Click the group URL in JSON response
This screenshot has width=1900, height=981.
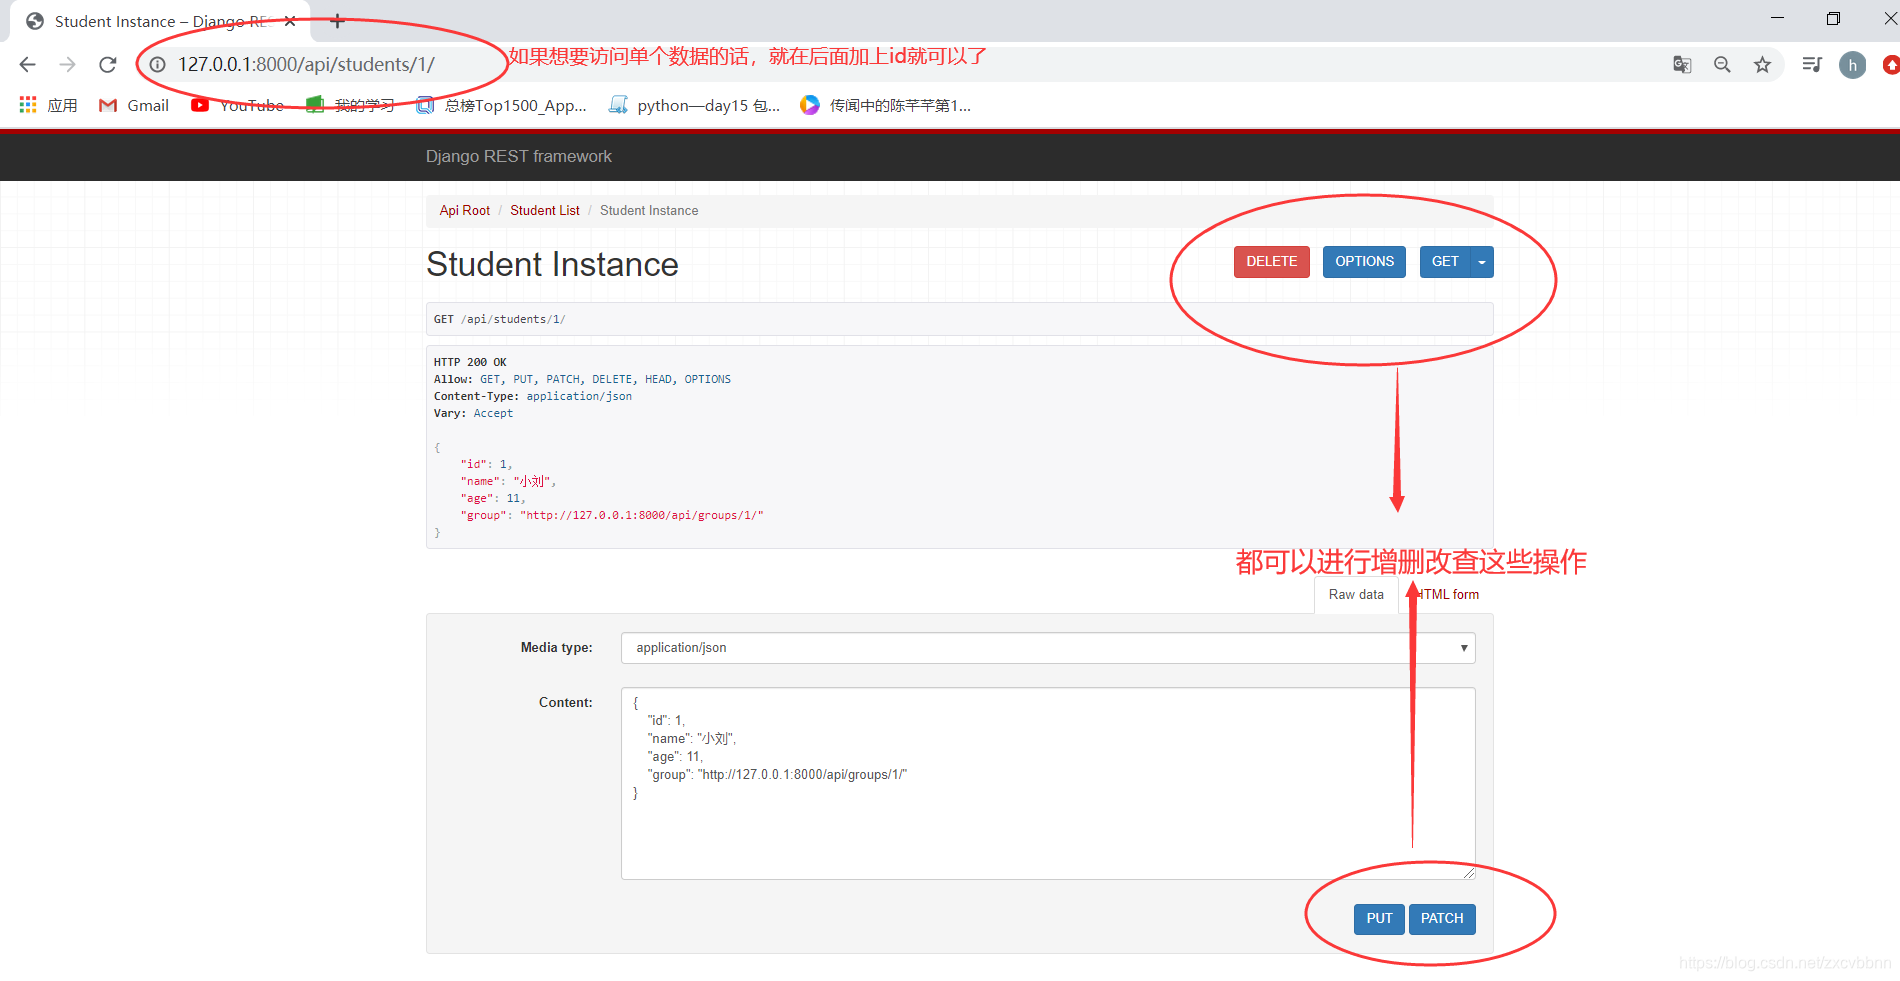click(x=642, y=516)
